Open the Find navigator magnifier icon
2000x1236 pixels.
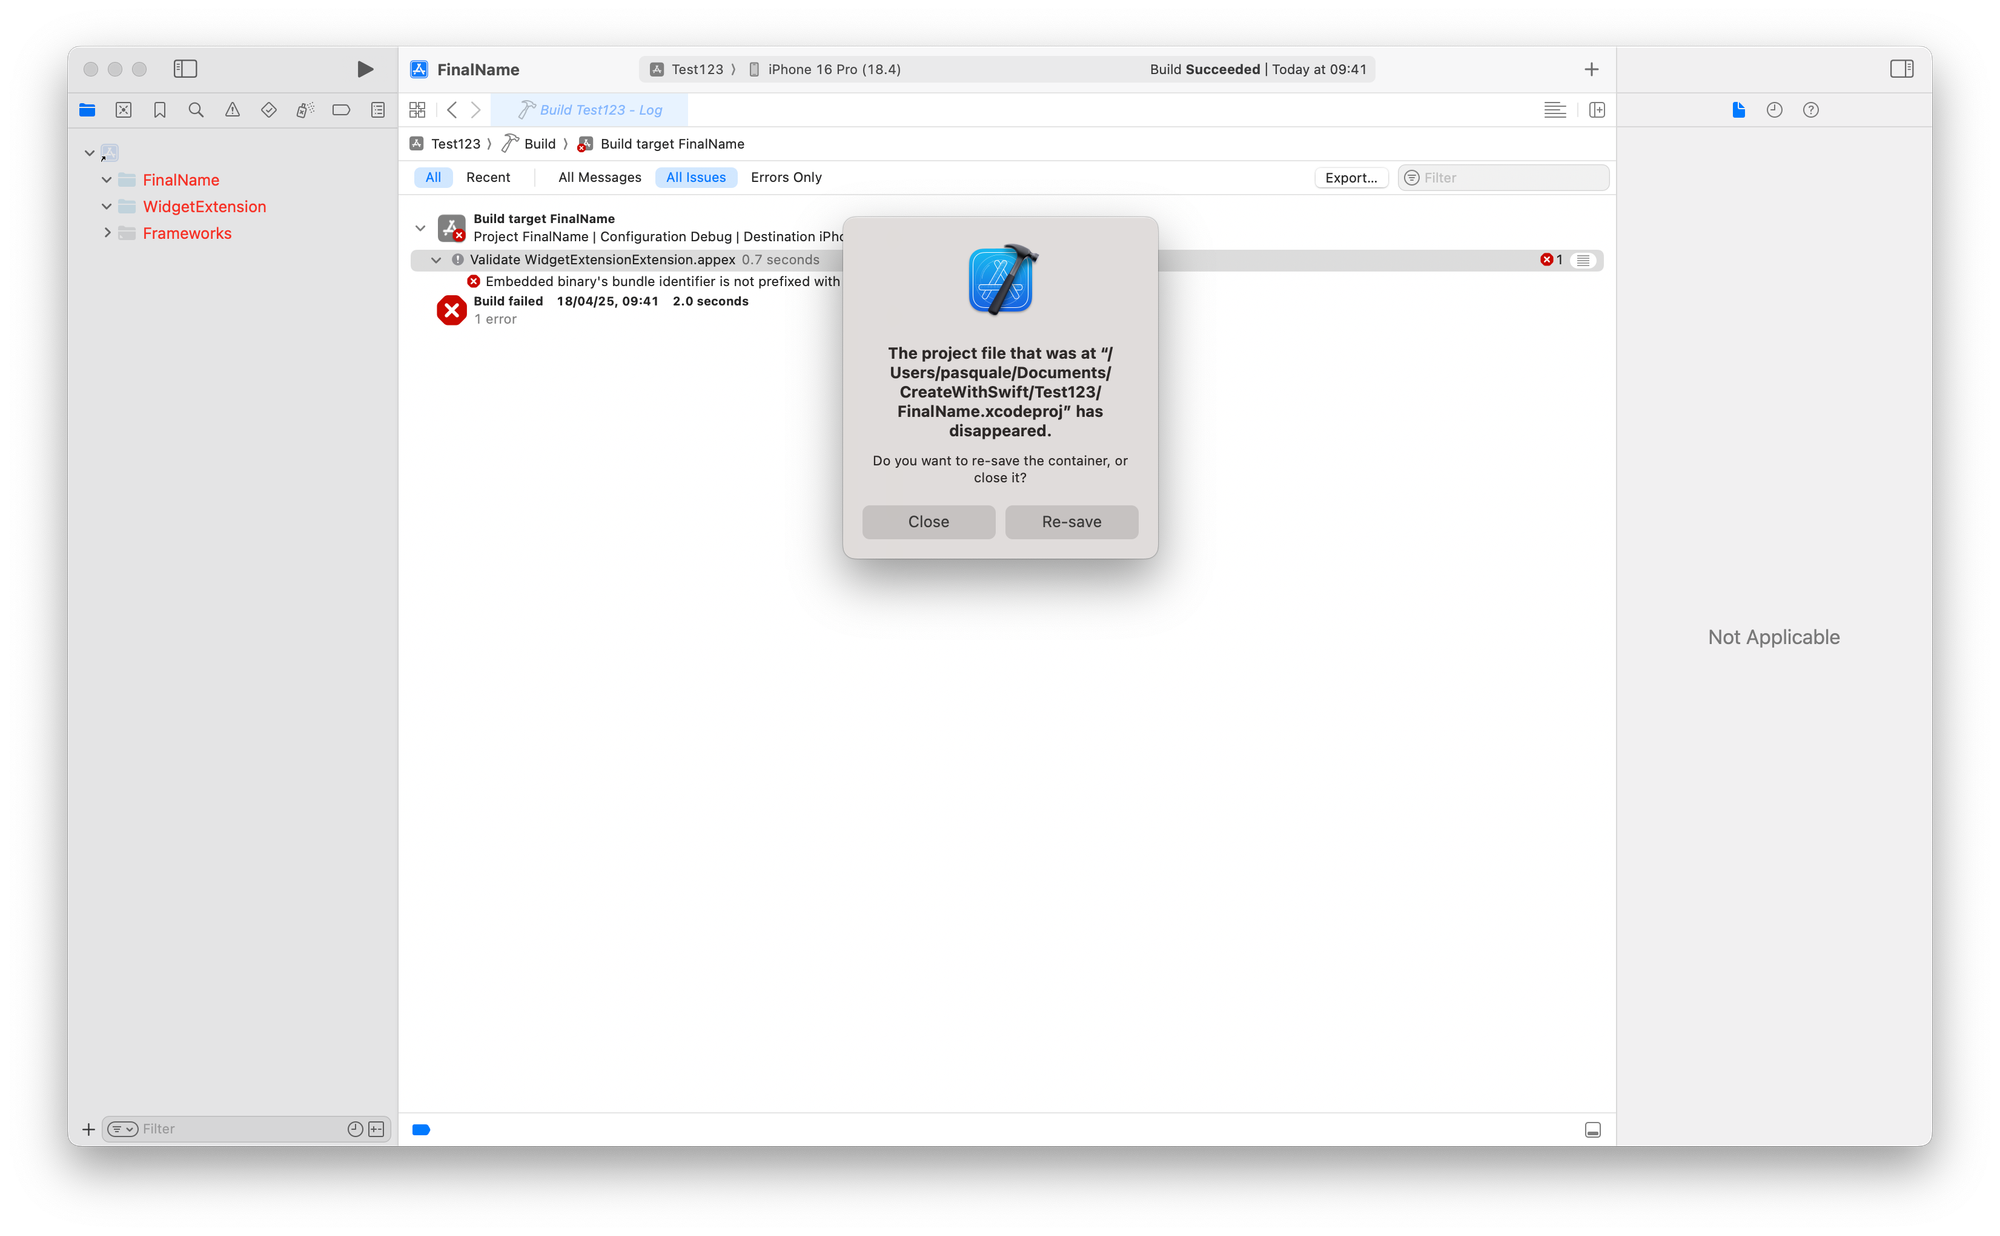(x=196, y=110)
